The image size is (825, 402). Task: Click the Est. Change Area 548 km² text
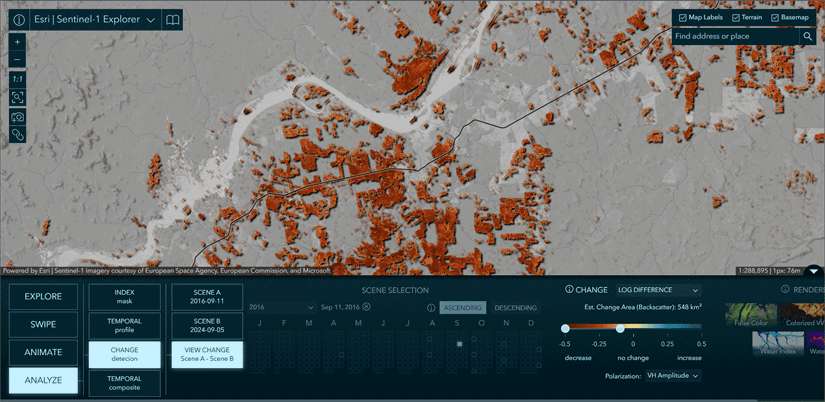642,307
